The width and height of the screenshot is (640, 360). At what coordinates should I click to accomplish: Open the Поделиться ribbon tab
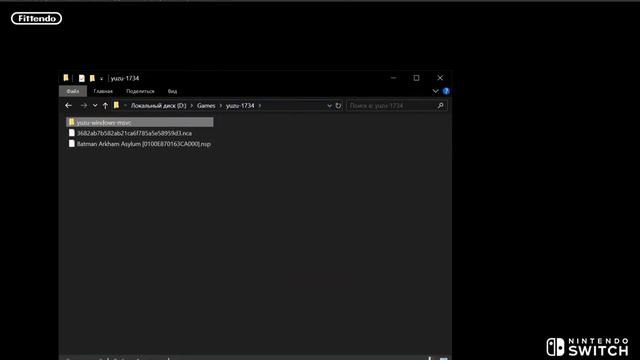coord(140,91)
